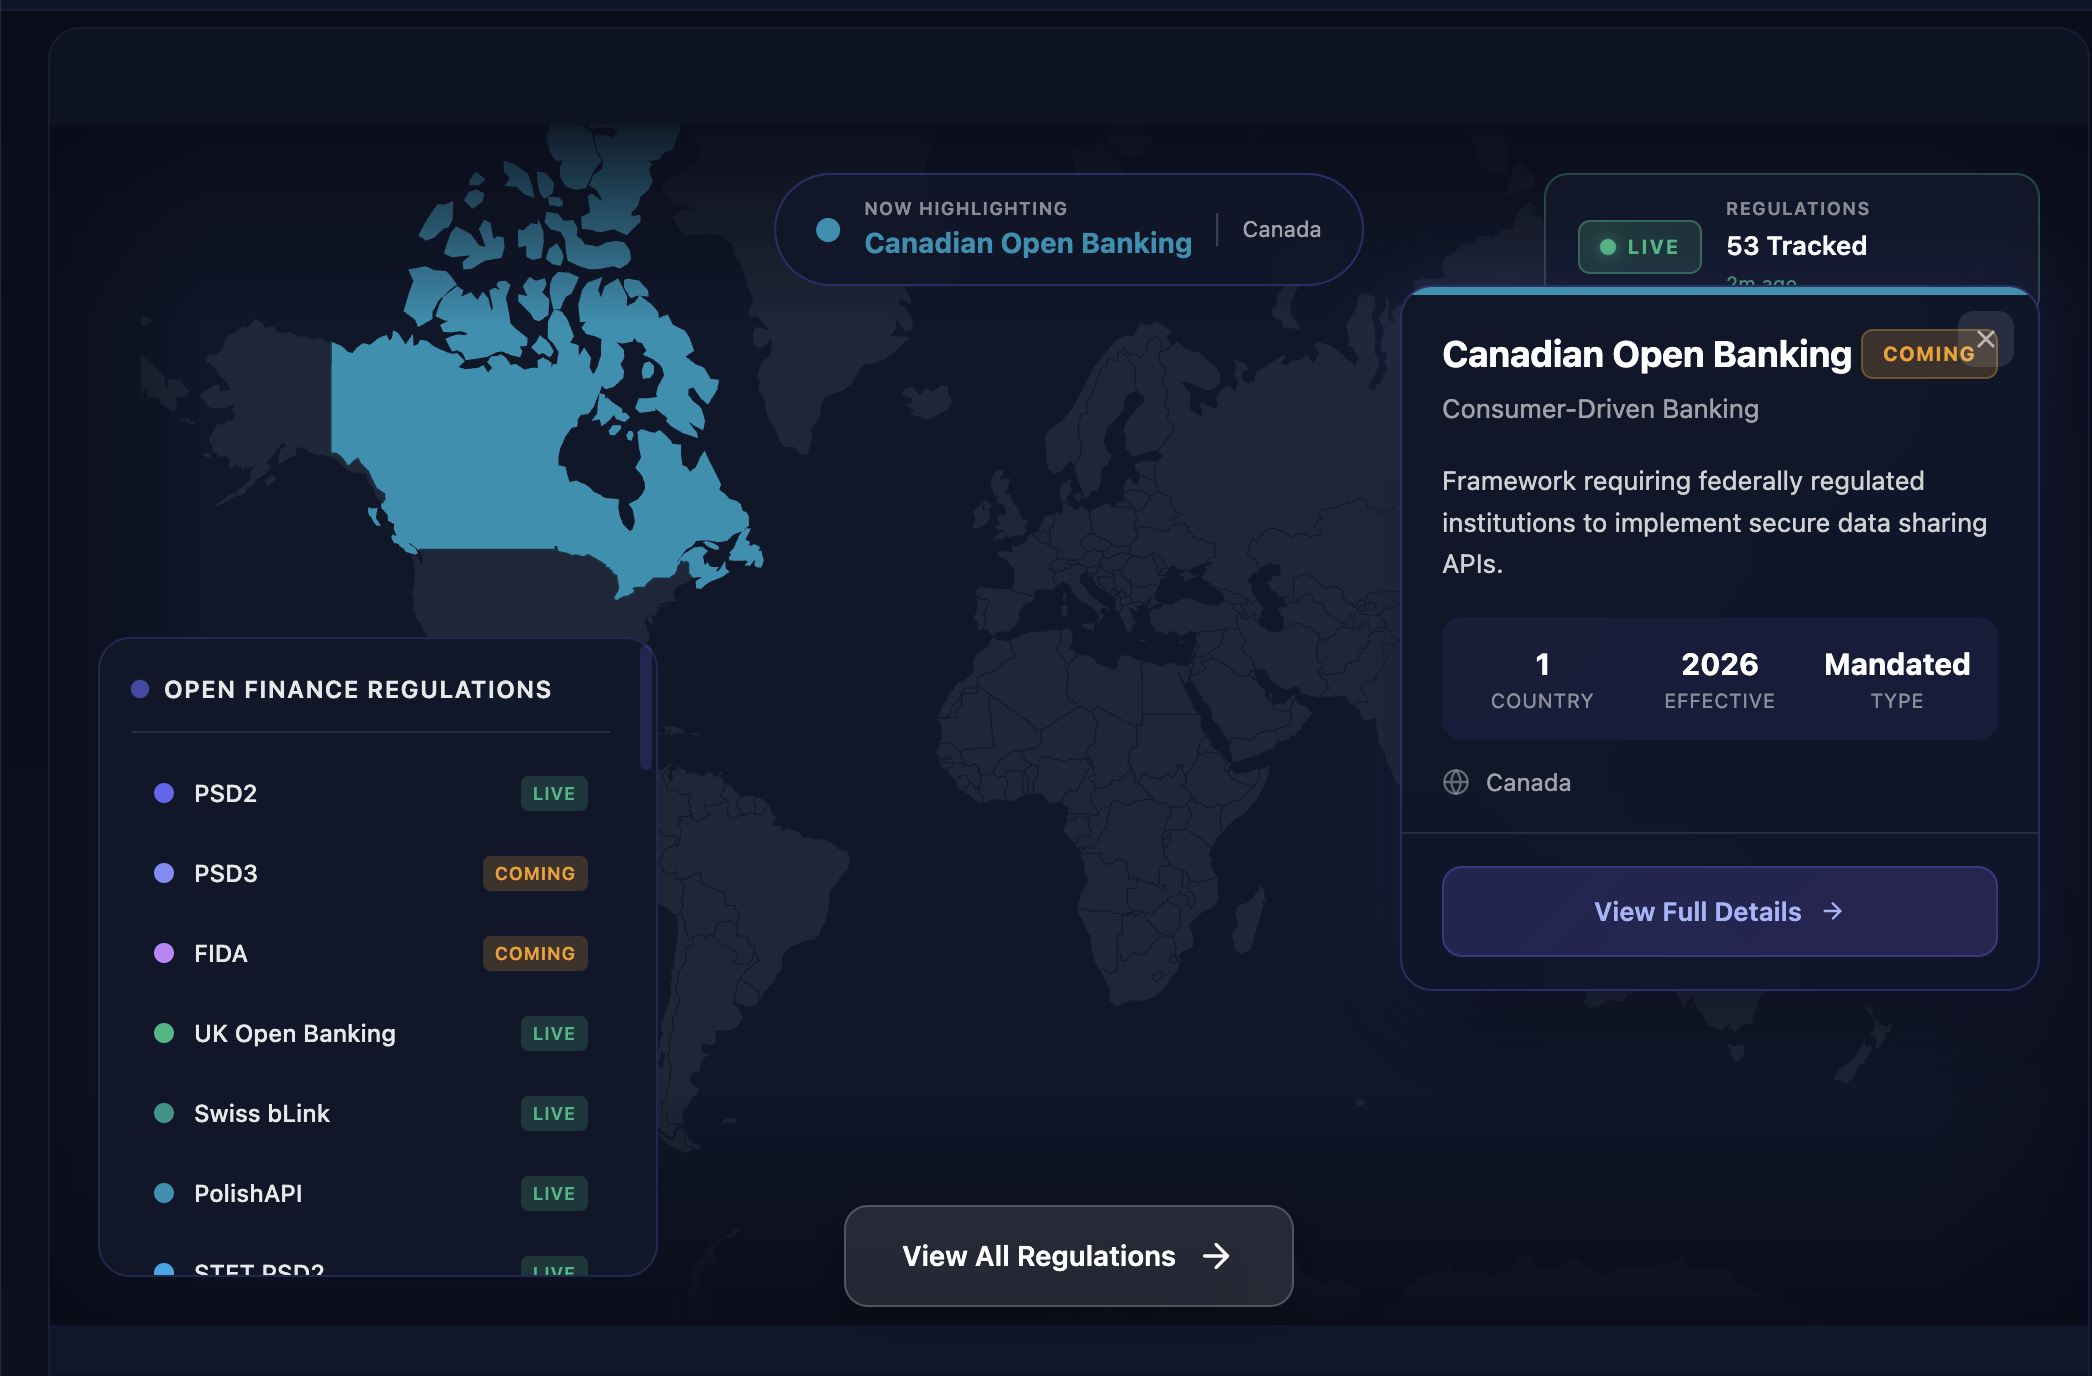Click the globe icon next to Canada

pos(1455,782)
